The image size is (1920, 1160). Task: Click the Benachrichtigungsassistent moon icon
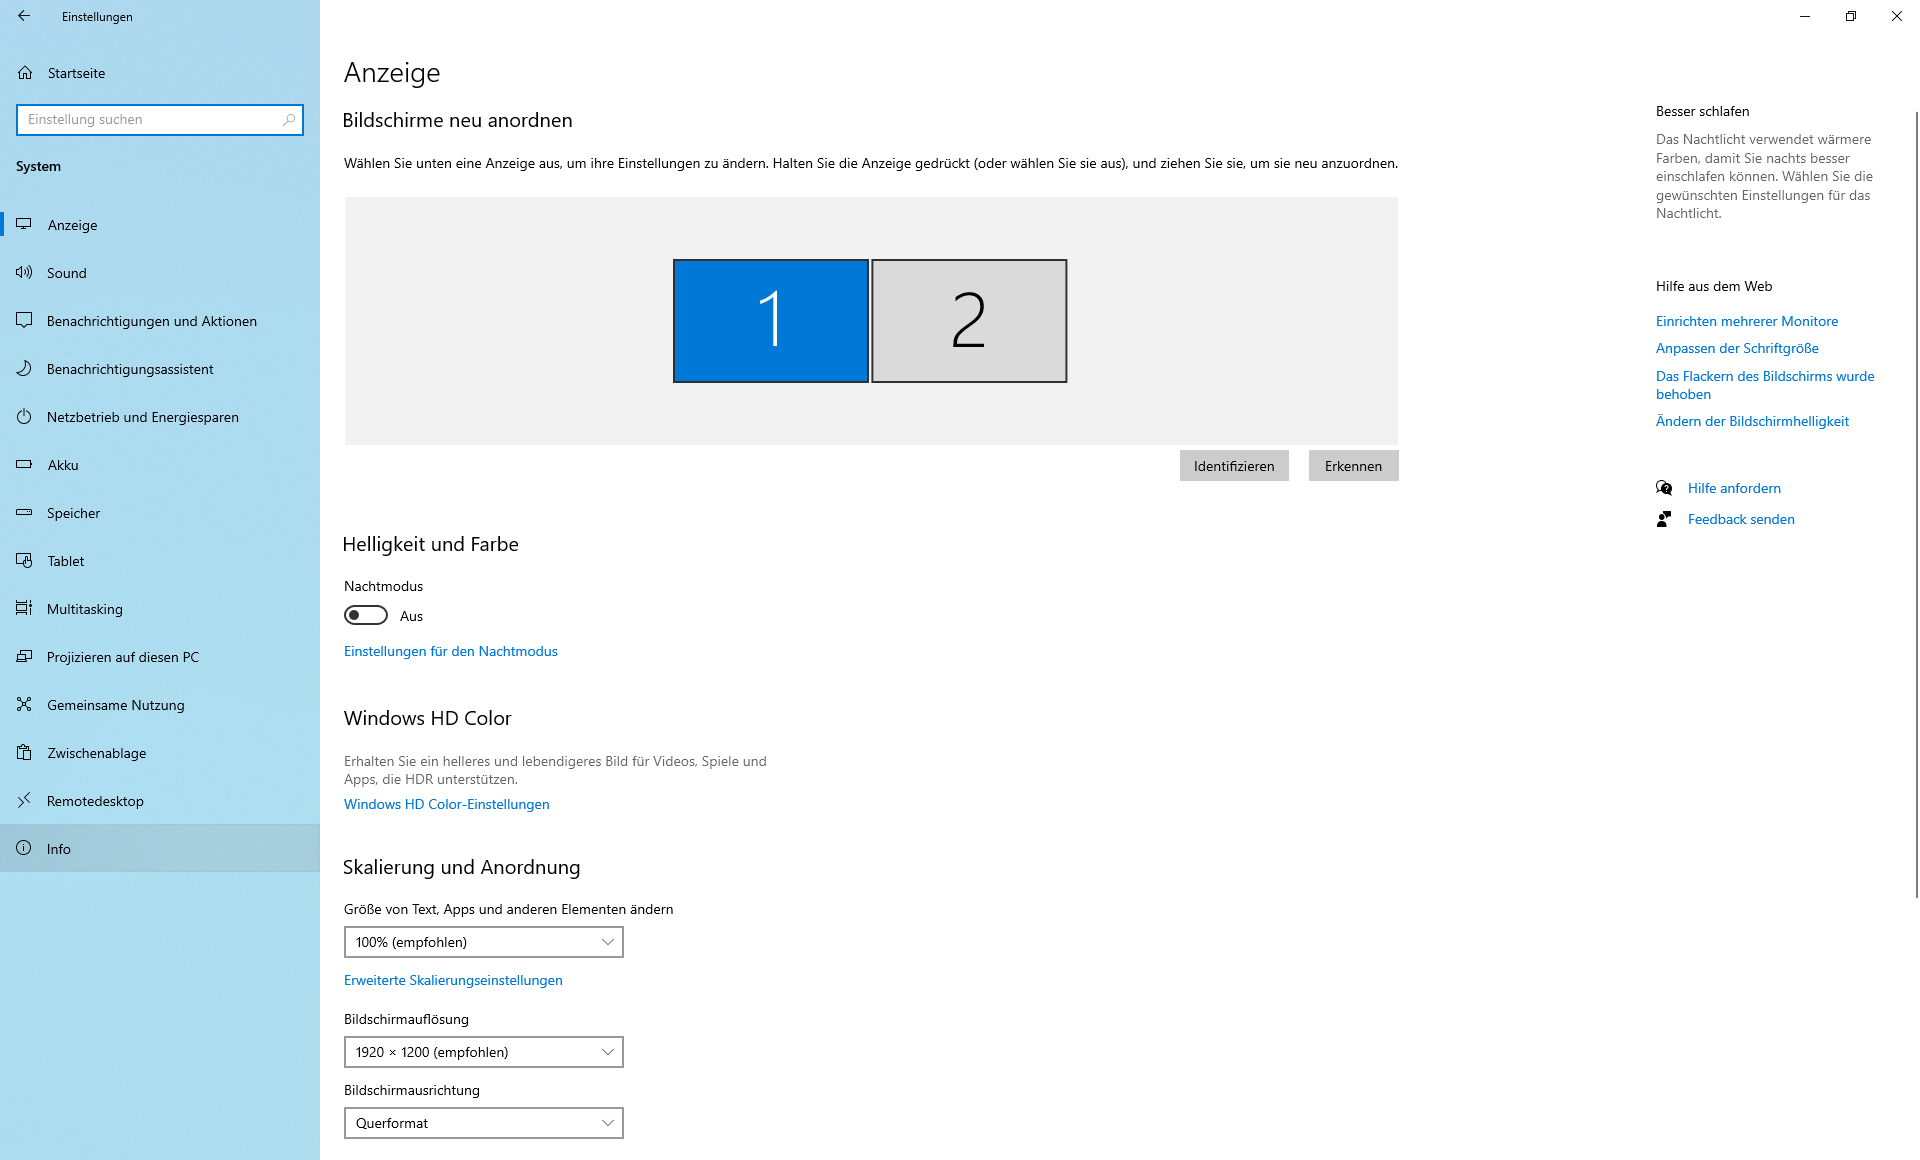coord(24,369)
